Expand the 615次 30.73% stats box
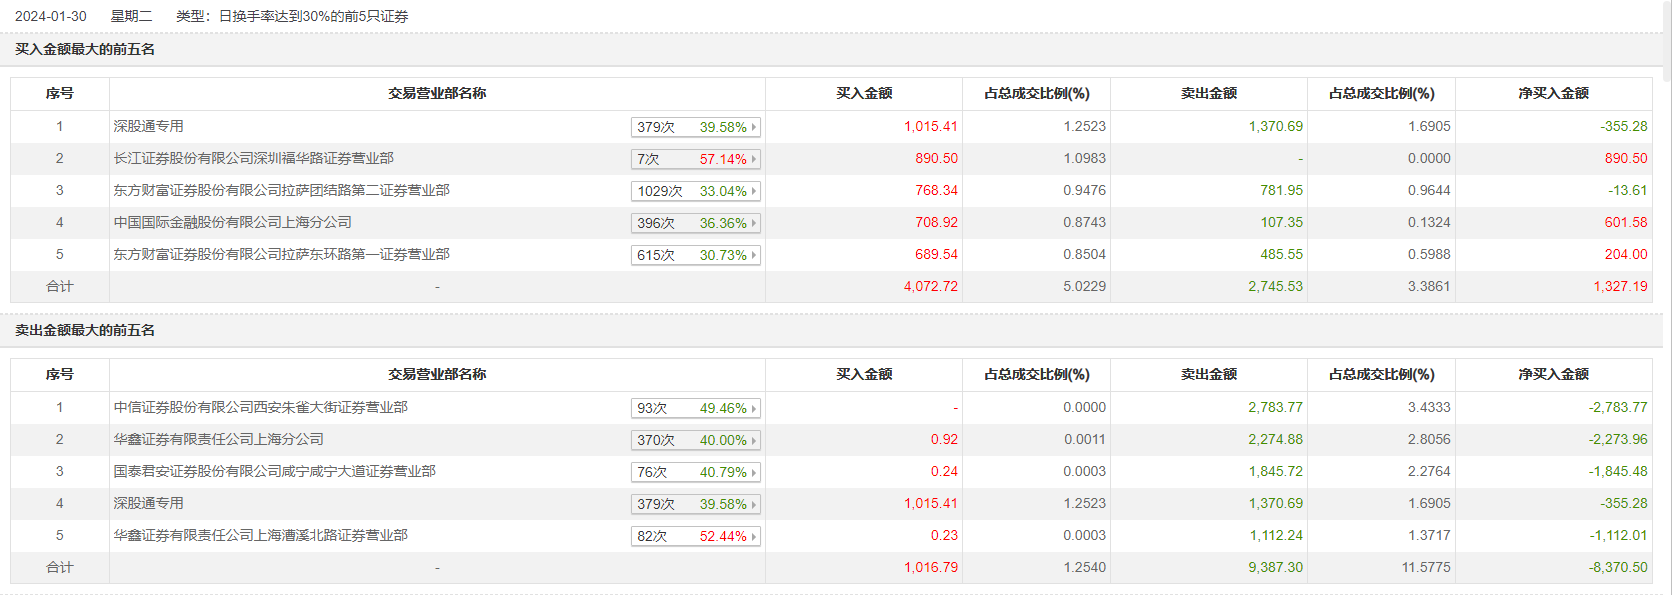The width and height of the screenshot is (1672, 595). point(696,255)
